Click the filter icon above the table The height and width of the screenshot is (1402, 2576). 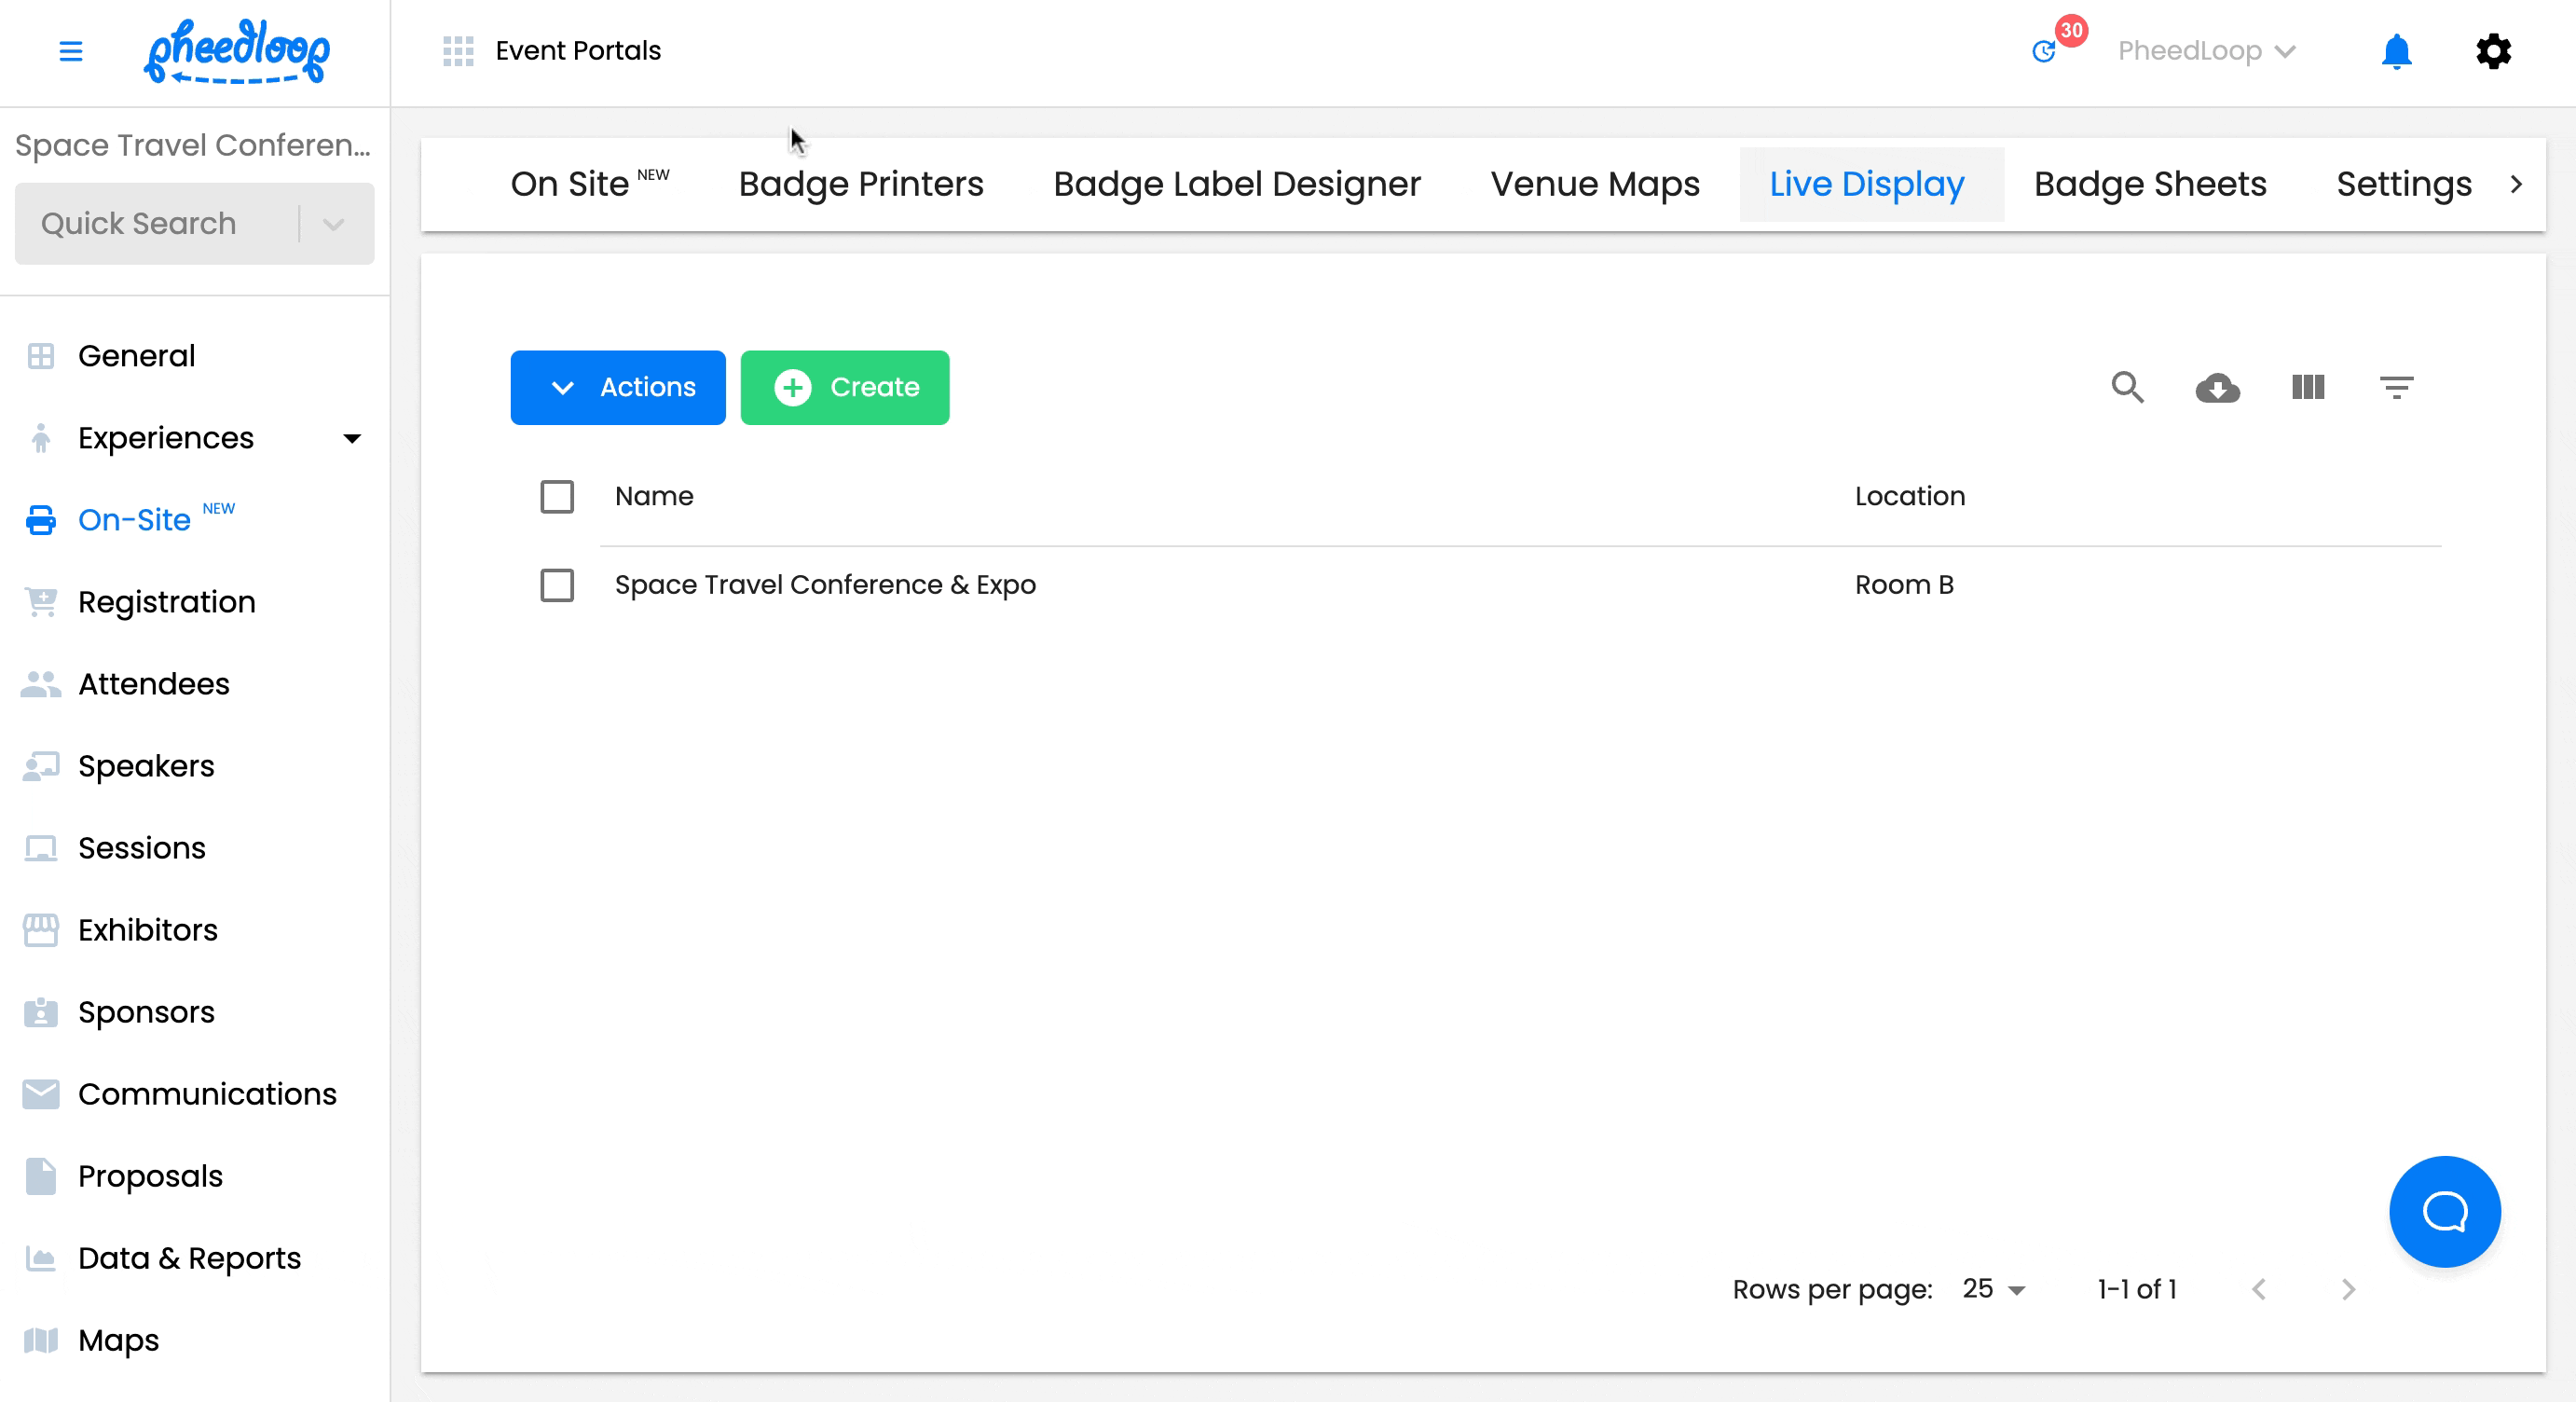click(2397, 388)
